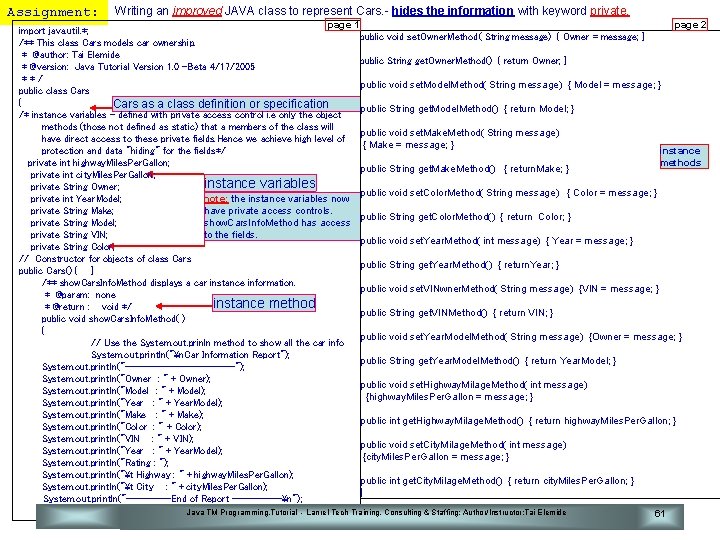
Task: Click "private String Color" field line
Action: pos(71,247)
